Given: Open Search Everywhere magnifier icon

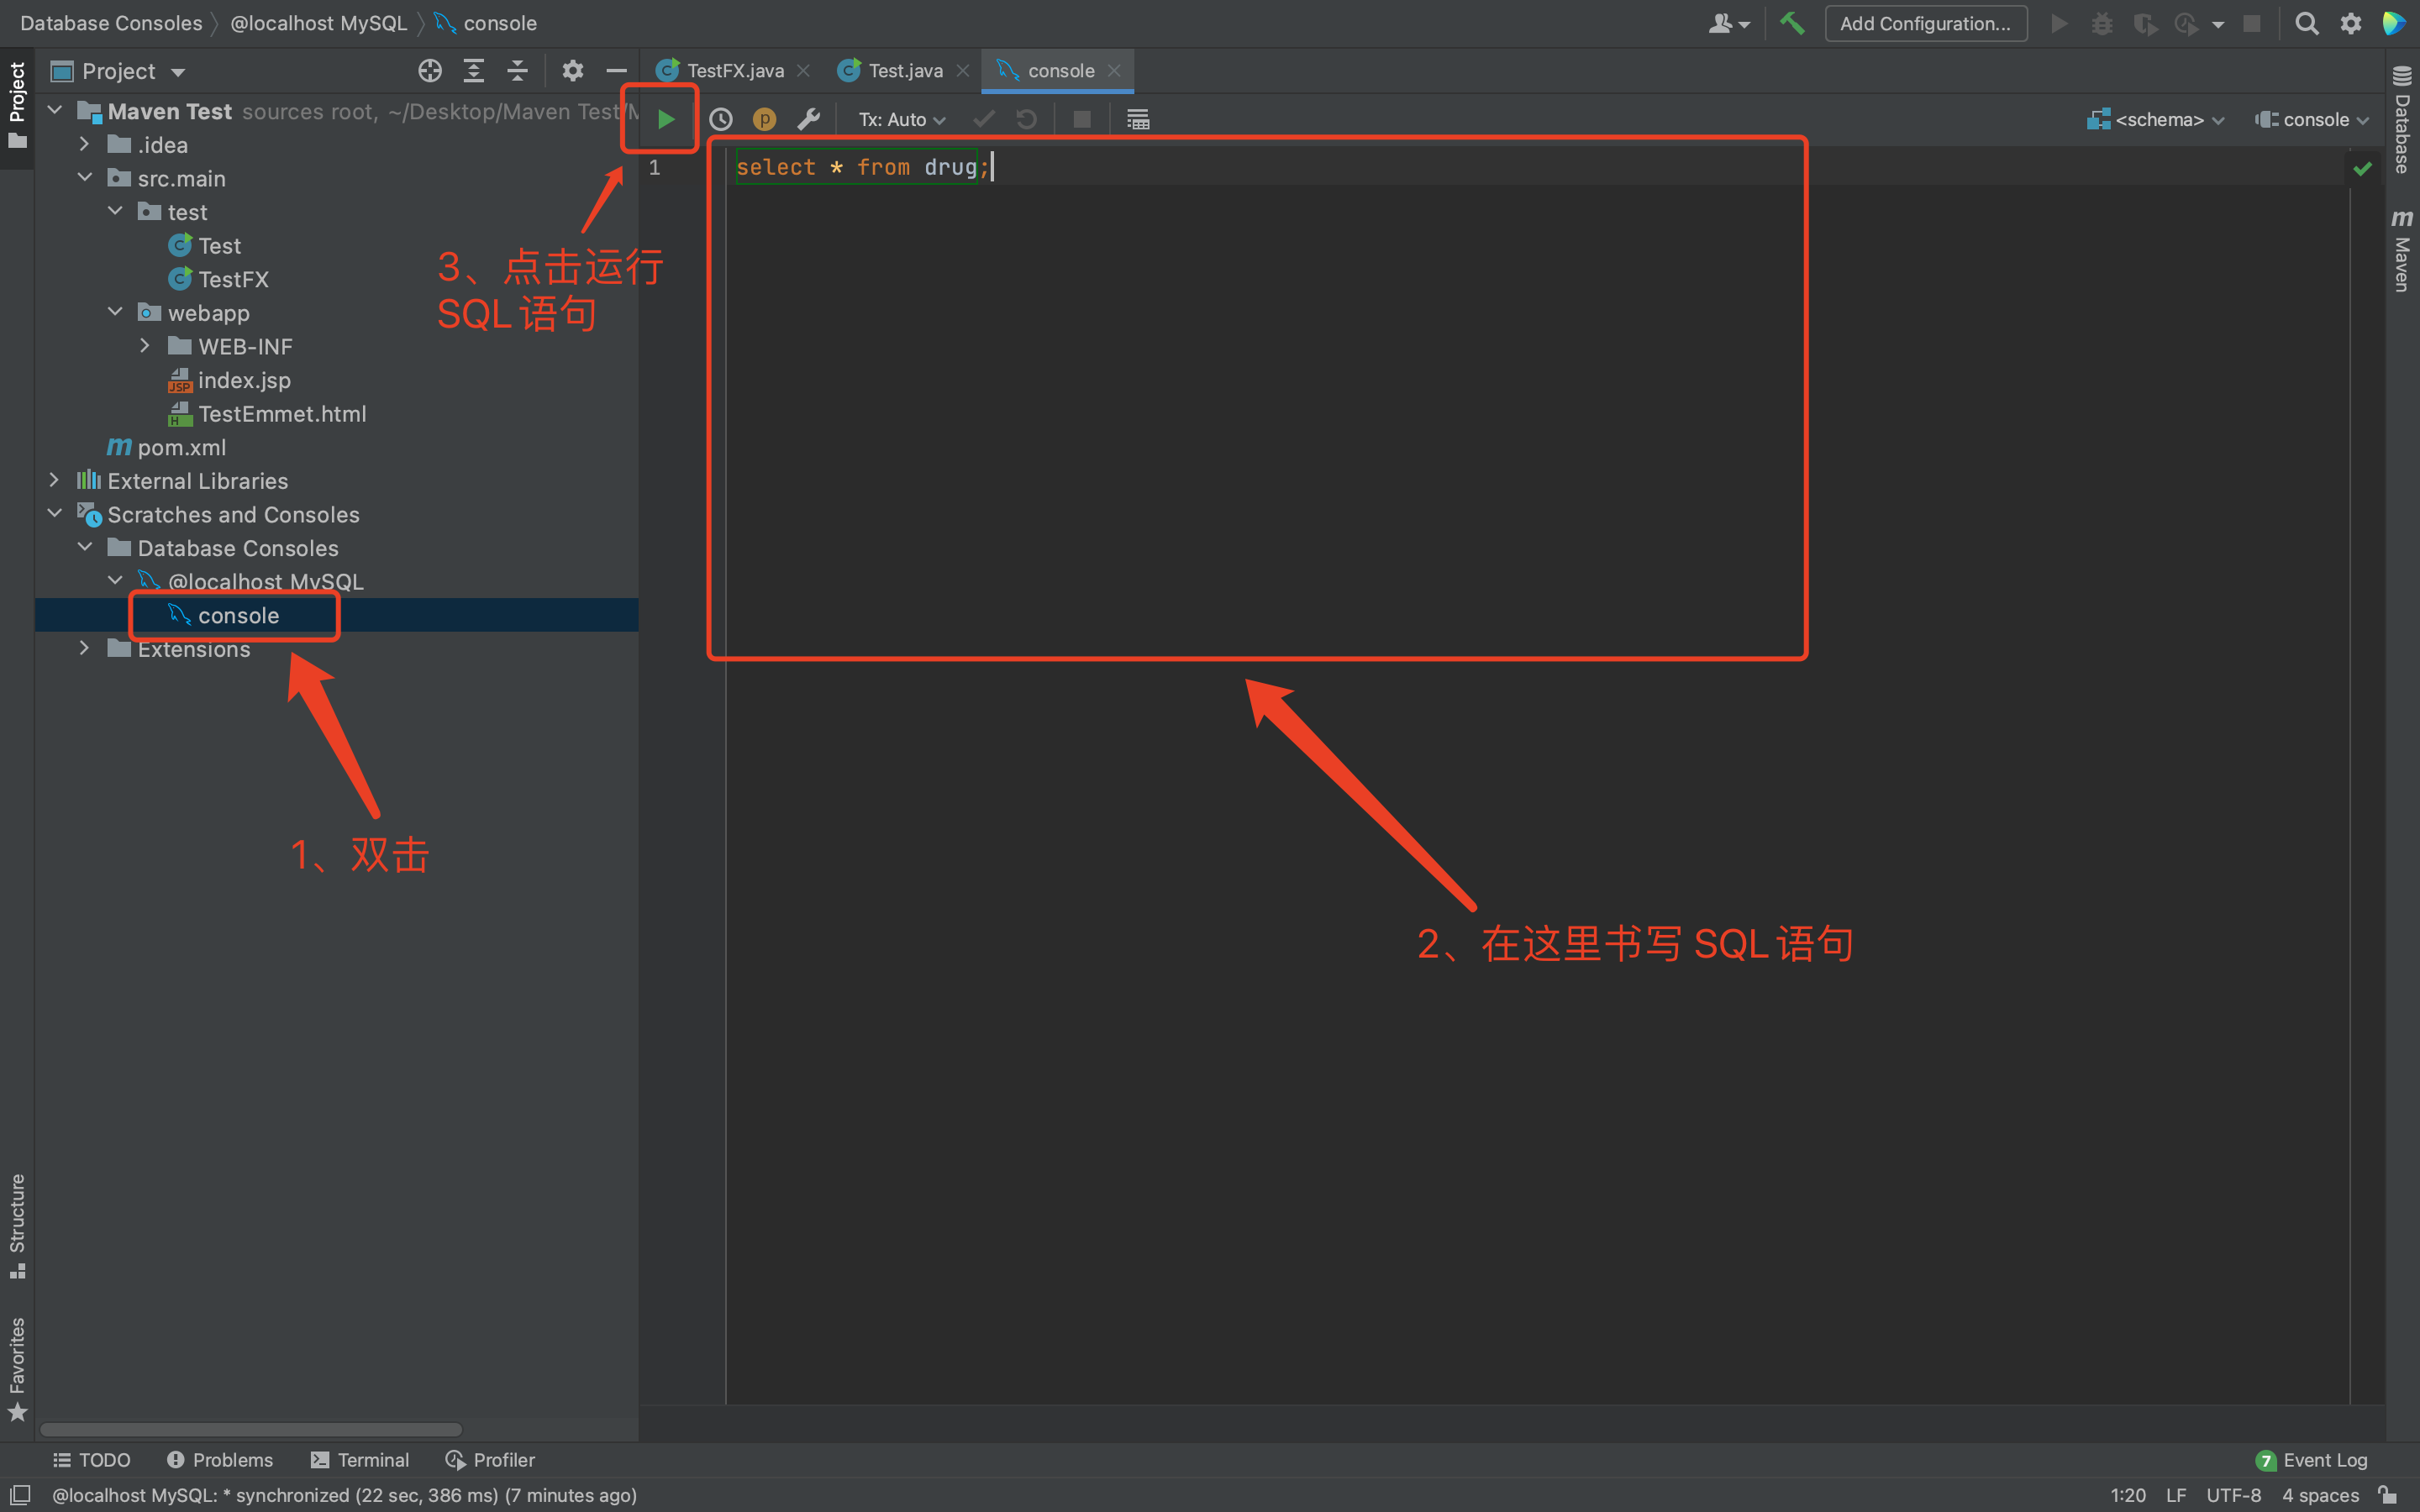Looking at the screenshot, I should click(2306, 23).
